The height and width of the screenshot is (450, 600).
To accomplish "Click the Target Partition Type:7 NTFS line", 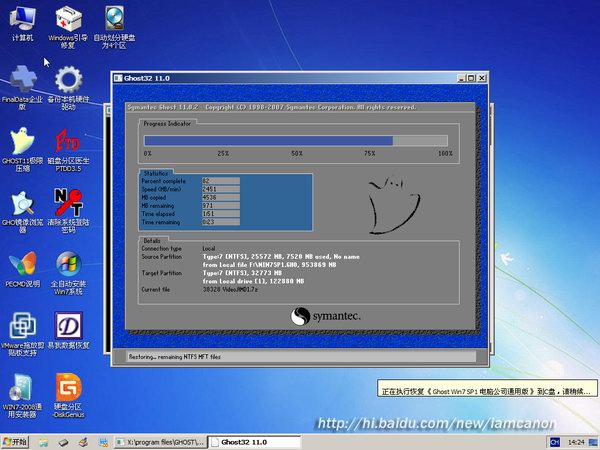I will [242, 273].
